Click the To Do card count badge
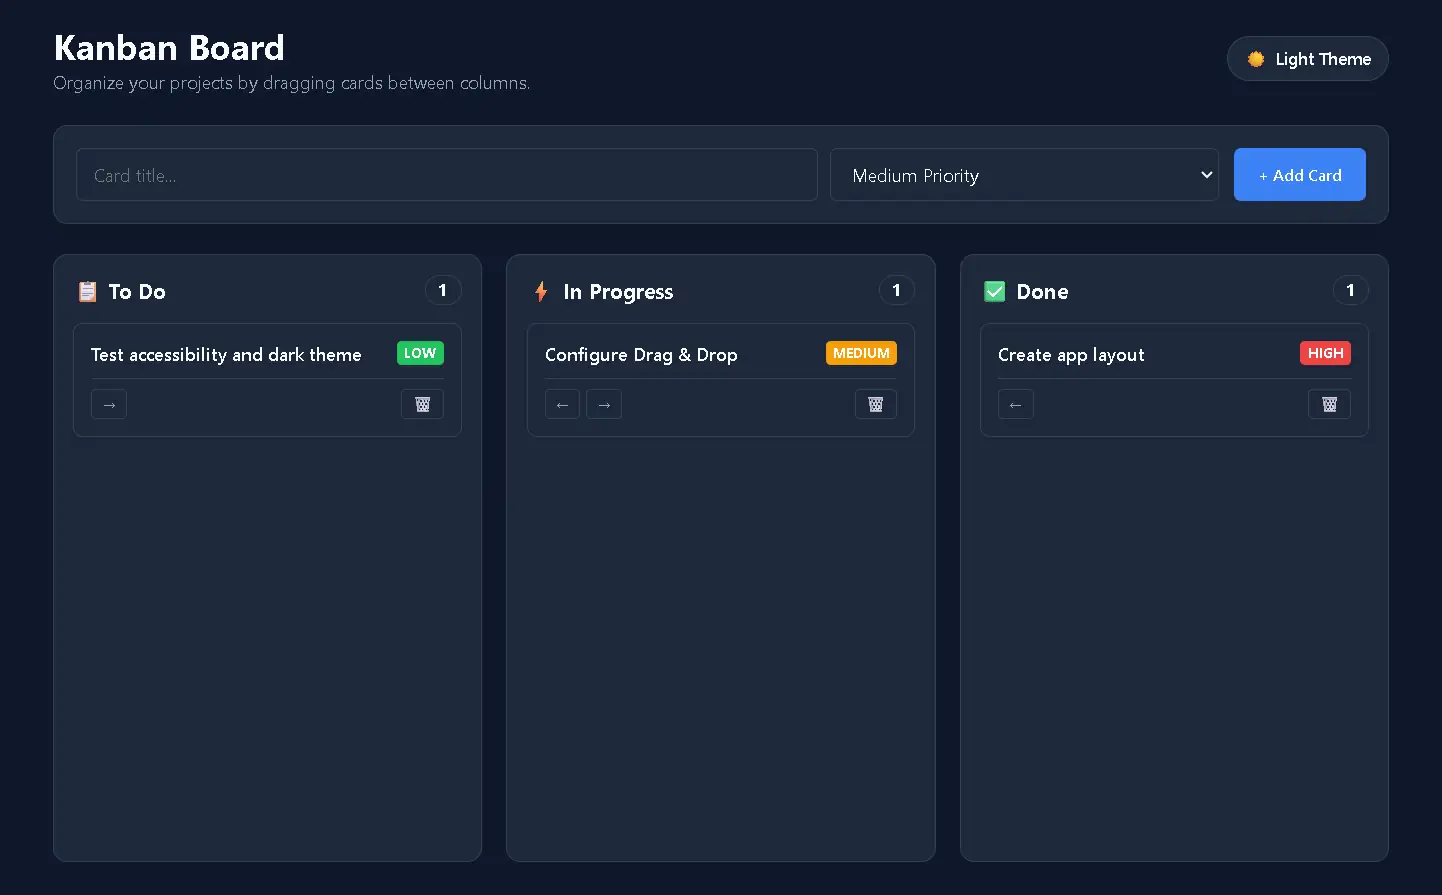Image resolution: width=1442 pixels, height=895 pixels. click(x=443, y=290)
